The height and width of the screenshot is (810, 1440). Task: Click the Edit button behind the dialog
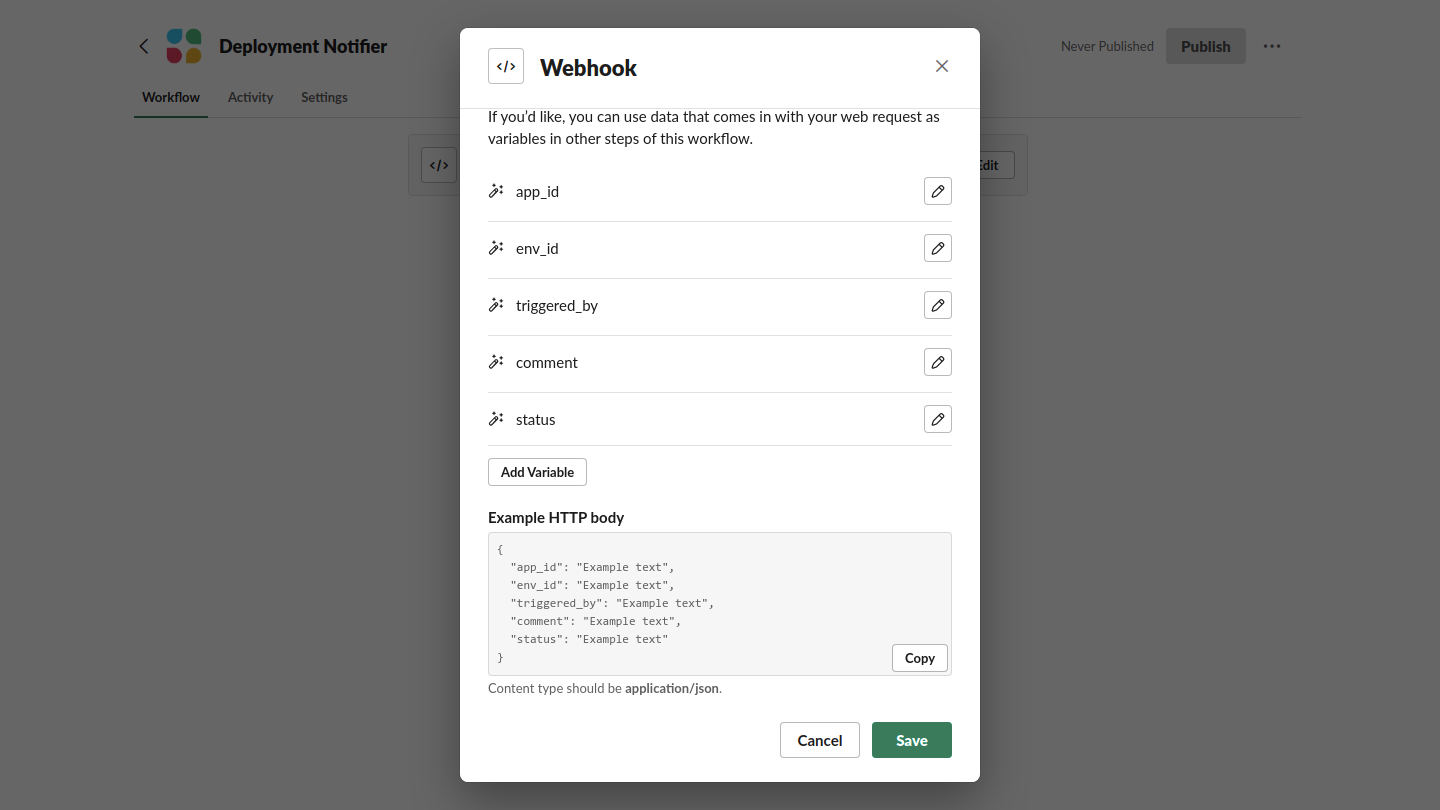click(x=996, y=165)
